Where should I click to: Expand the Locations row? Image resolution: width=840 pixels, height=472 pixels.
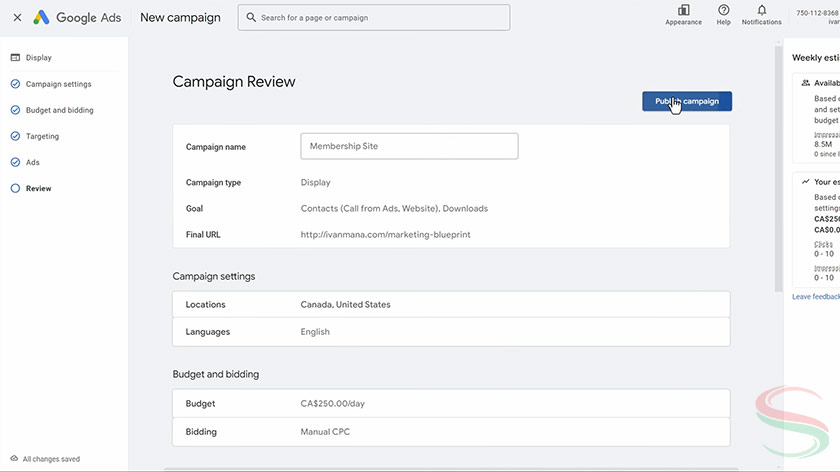tap(451, 305)
